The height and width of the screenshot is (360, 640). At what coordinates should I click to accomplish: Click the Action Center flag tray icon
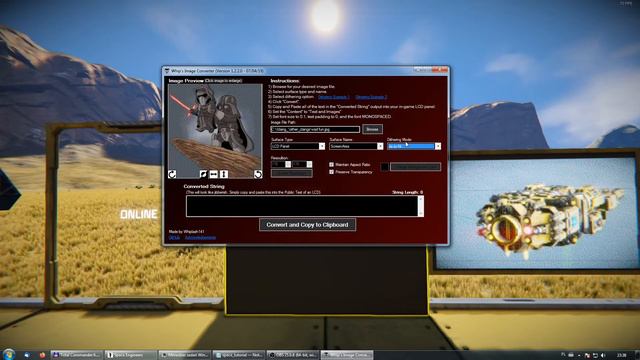(587, 356)
